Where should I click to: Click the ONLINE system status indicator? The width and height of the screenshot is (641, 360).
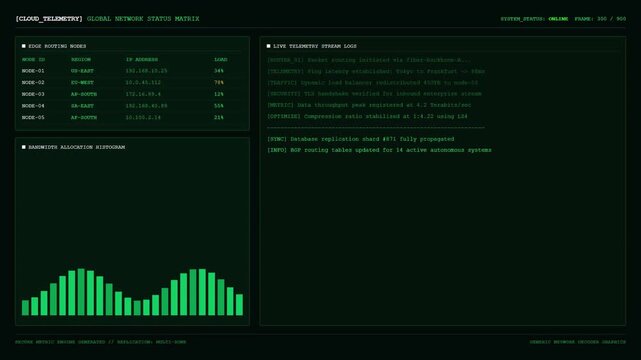click(558, 19)
